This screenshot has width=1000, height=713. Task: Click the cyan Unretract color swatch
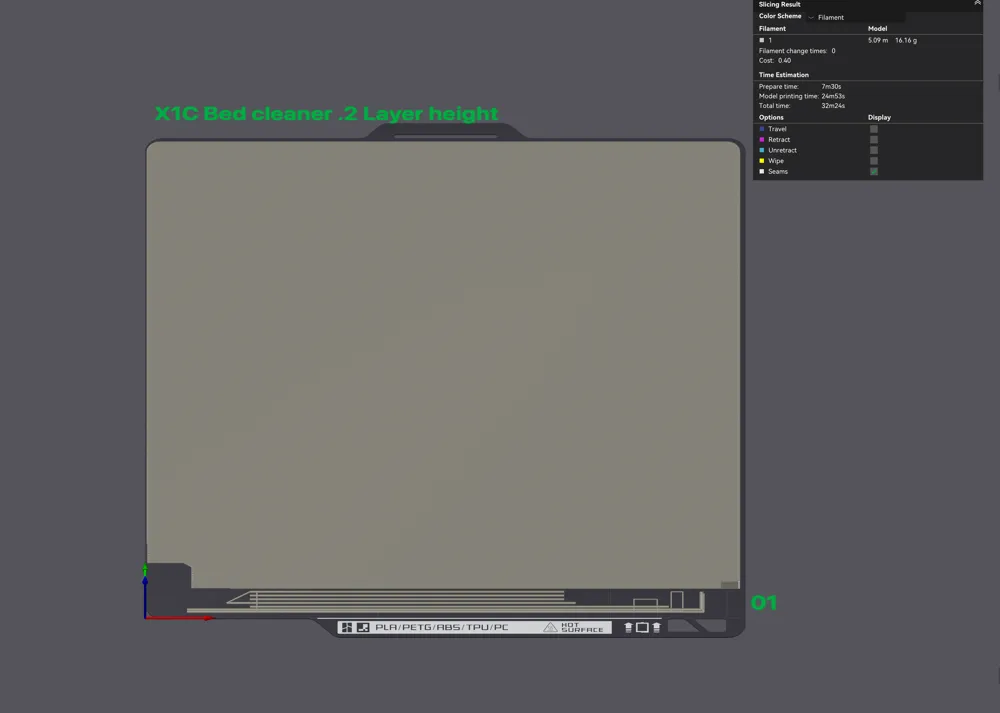pyautogui.click(x=761, y=151)
